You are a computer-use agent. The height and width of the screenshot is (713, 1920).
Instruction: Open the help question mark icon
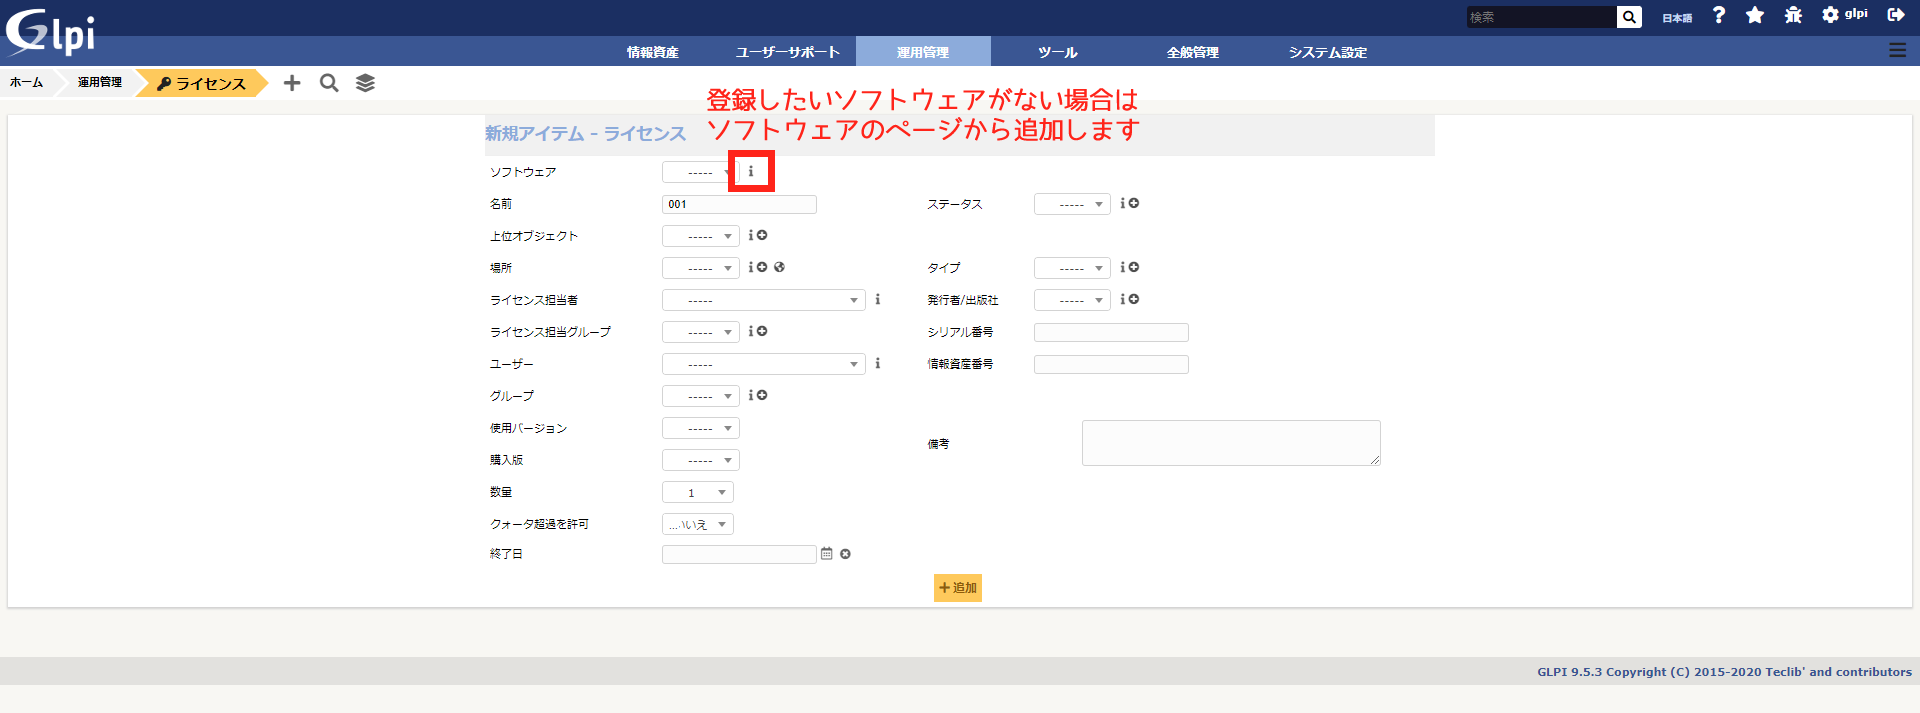(1719, 15)
